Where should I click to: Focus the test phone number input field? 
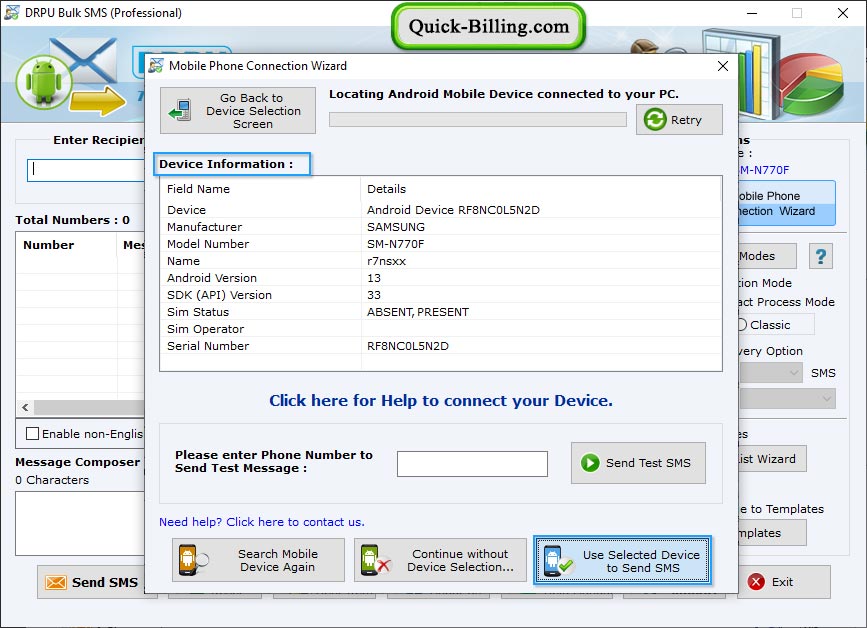click(472, 463)
